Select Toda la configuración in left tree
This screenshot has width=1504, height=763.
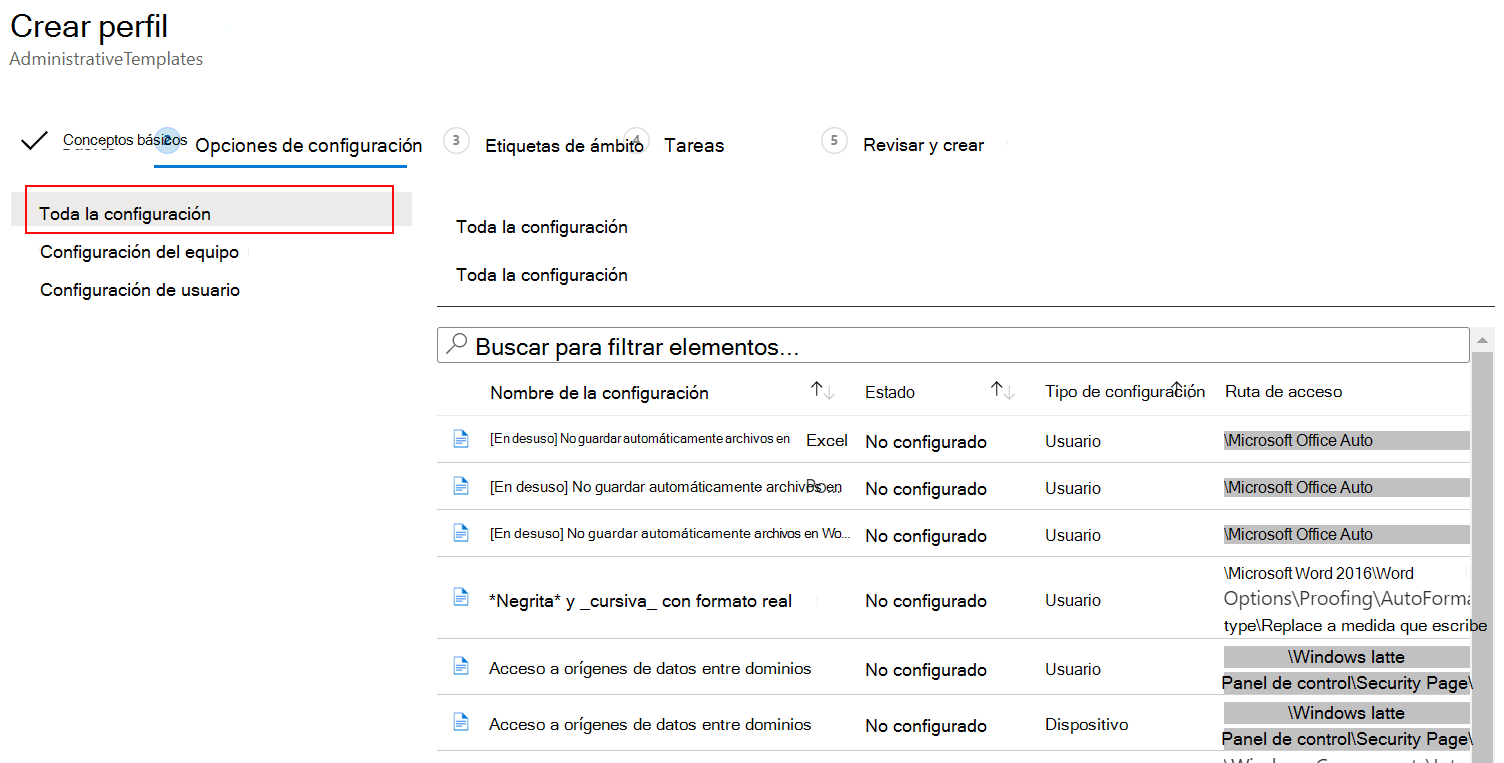pyautogui.click(x=209, y=210)
